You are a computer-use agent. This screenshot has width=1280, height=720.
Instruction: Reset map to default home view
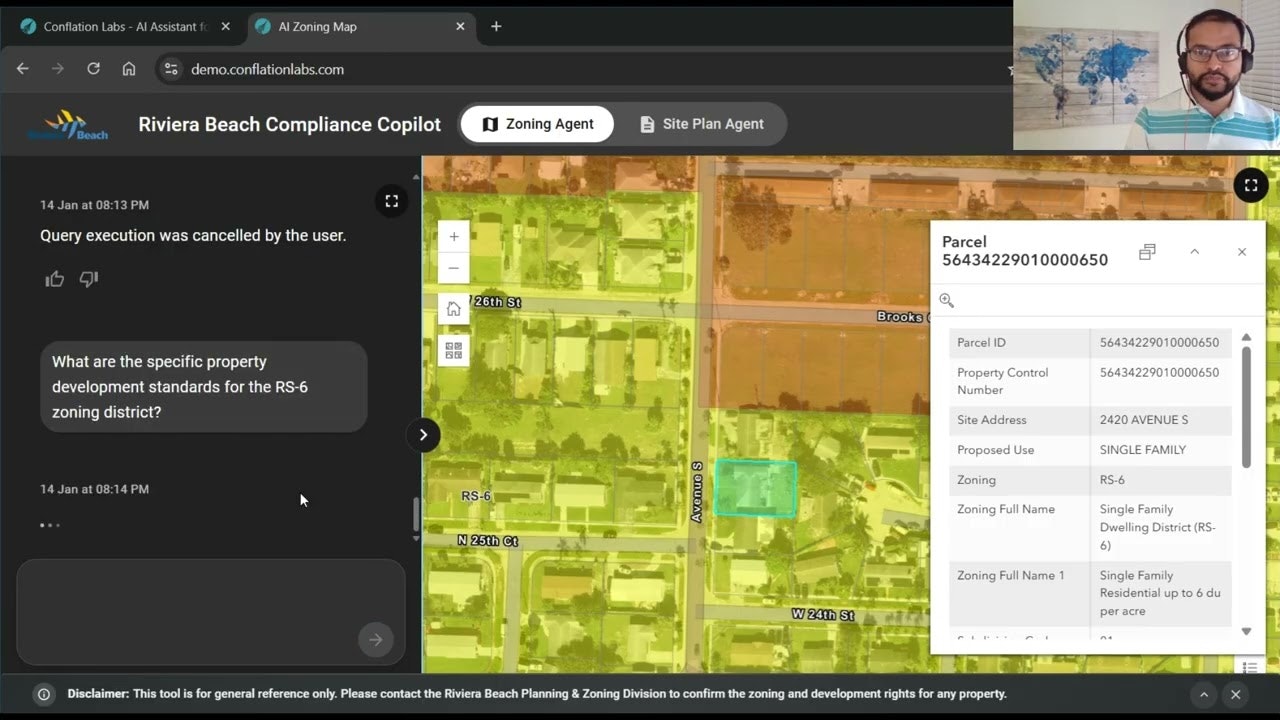pyautogui.click(x=454, y=309)
